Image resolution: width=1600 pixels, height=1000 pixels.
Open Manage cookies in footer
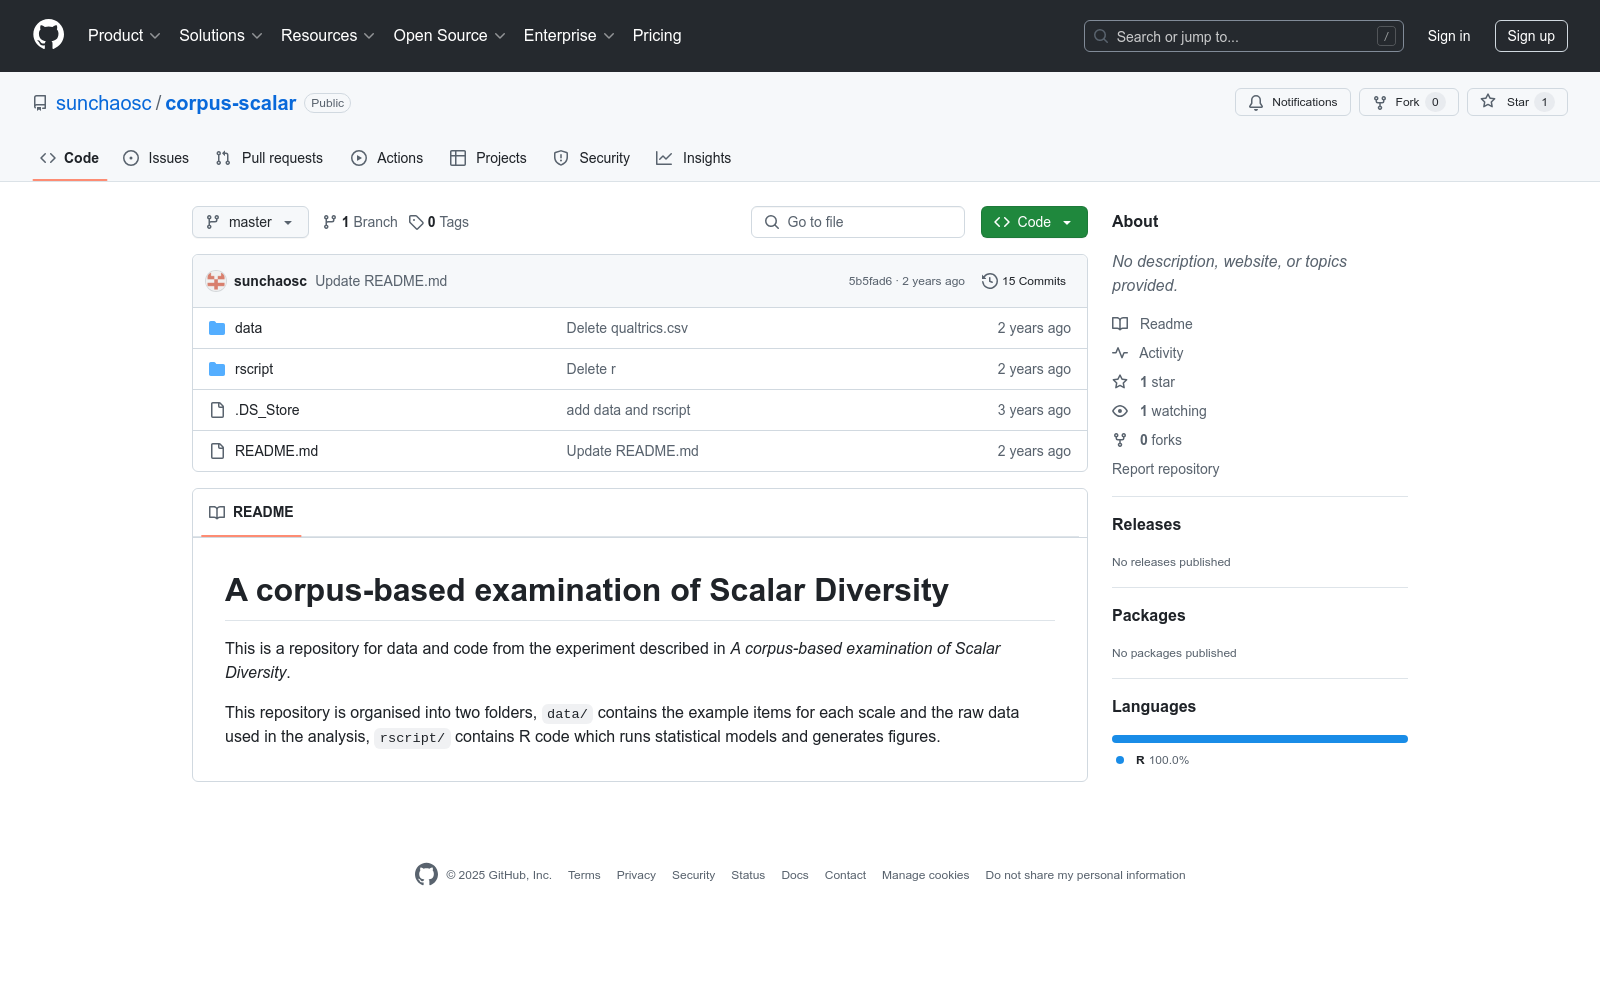(926, 875)
